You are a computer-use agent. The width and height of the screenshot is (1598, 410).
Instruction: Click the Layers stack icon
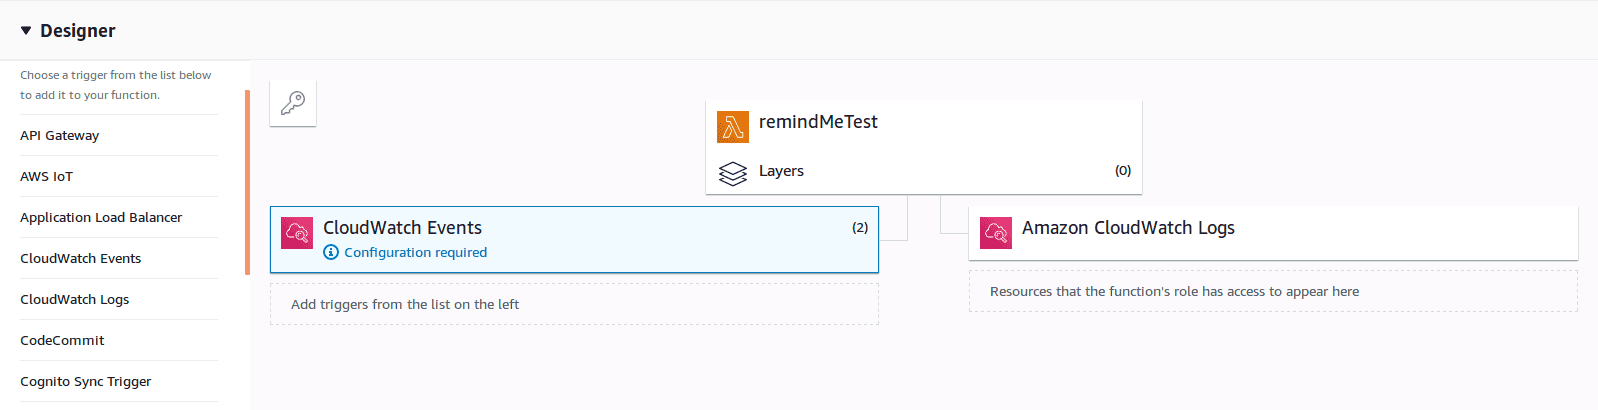point(733,174)
